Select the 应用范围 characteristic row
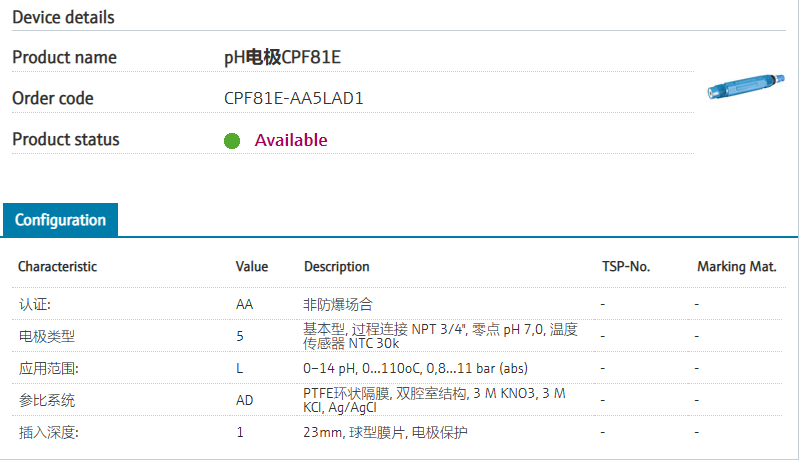This screenshot has height=460, width=800. 49,368
